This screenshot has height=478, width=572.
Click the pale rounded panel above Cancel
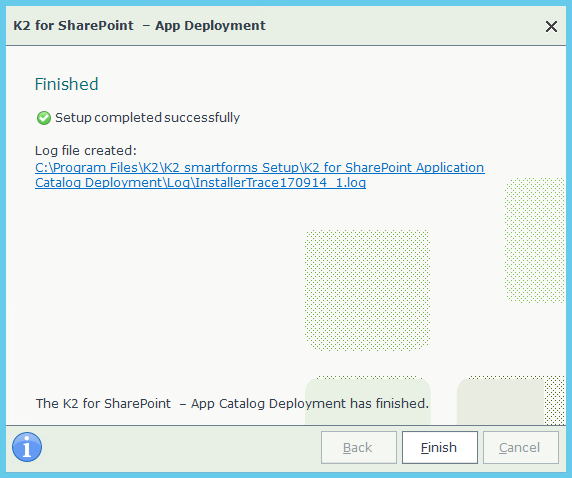pyautogui.click(x=500, y=401)
